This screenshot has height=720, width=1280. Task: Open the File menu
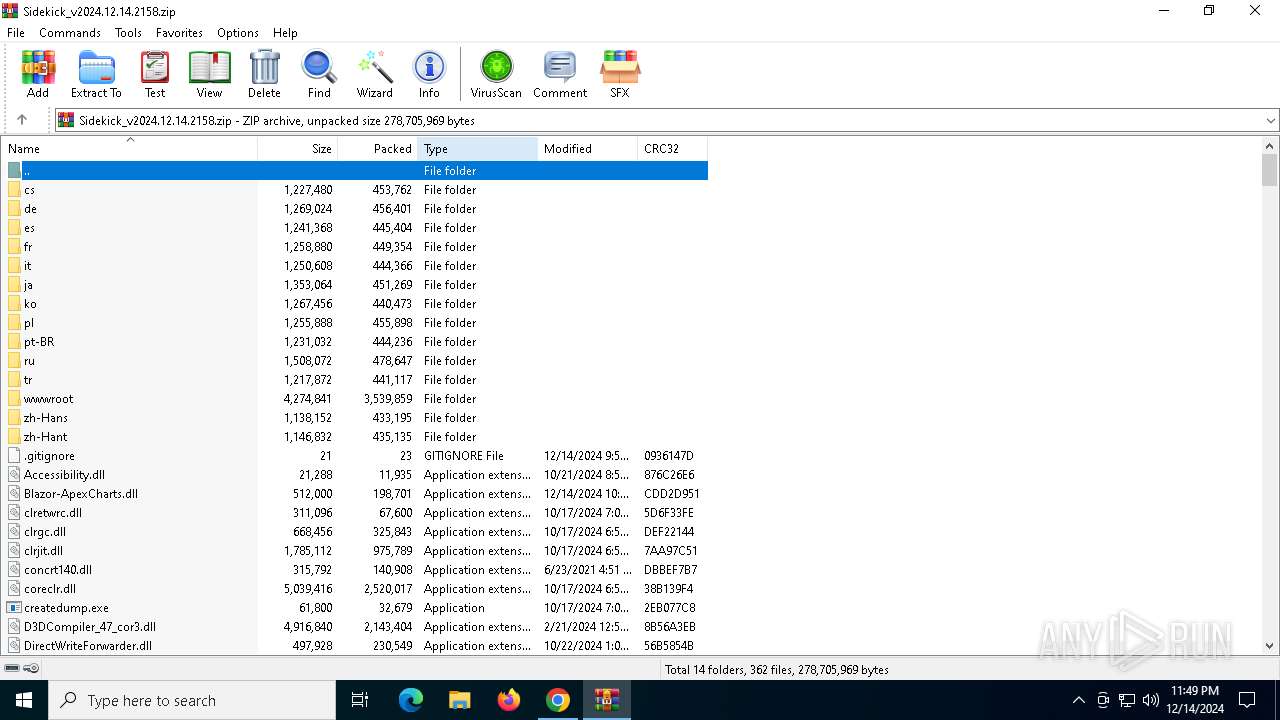(16, 33)
